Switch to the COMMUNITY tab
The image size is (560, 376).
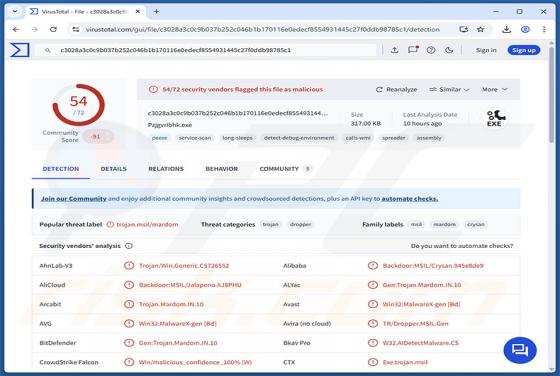[285, 169]
